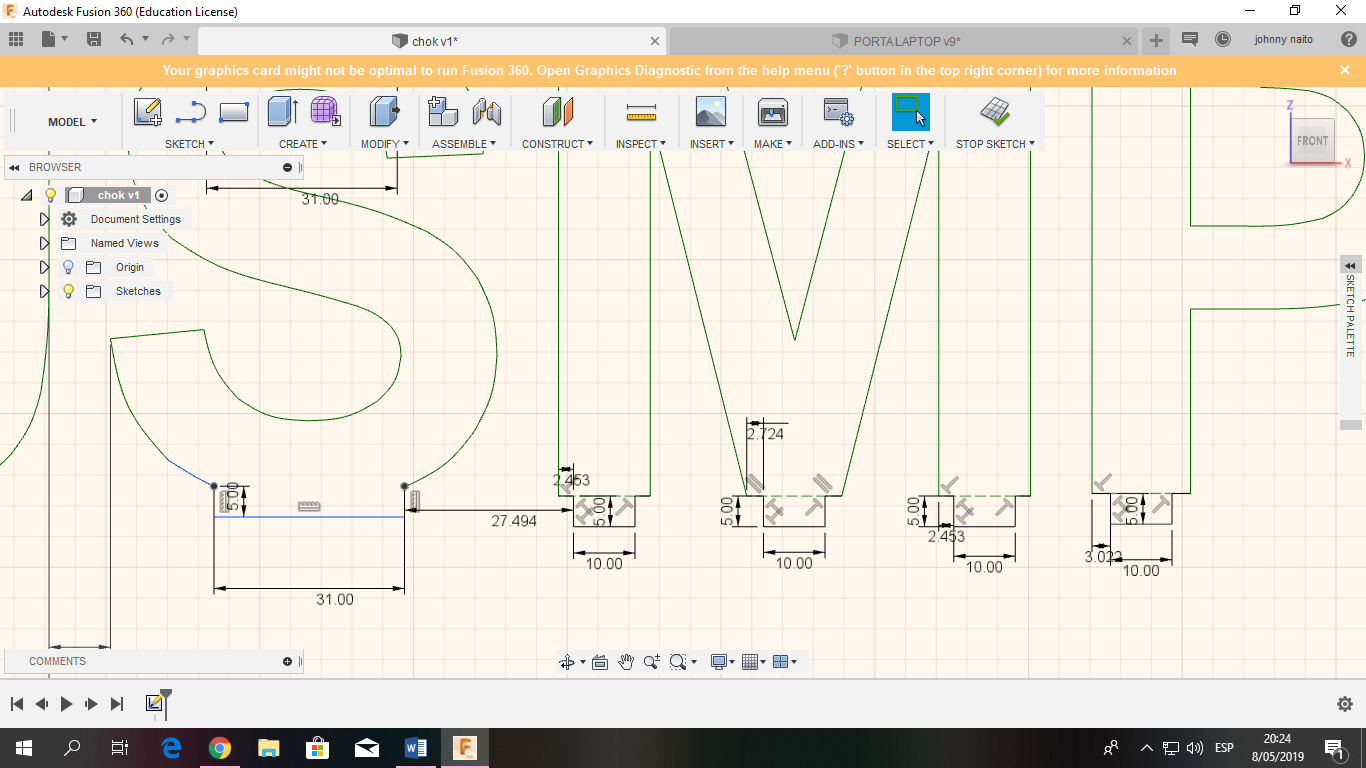The width and height of the screenshot is (1366, 768).
Task: Select the Create Form purple icon
Action: 325,111
